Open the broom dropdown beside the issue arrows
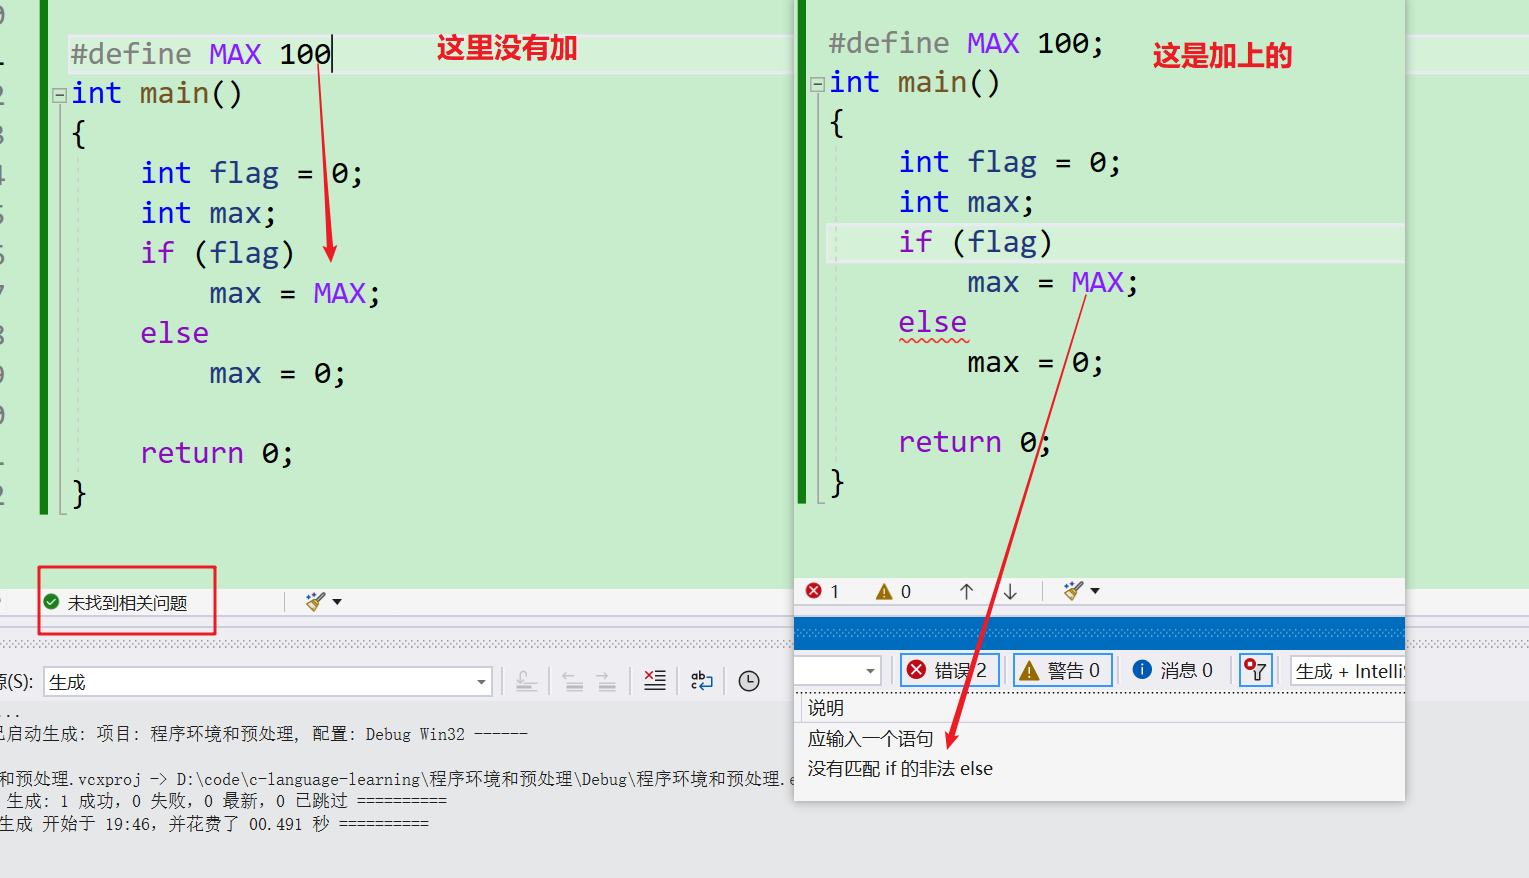This screenshot has width=1529, height=878. tap(1095, 591)
